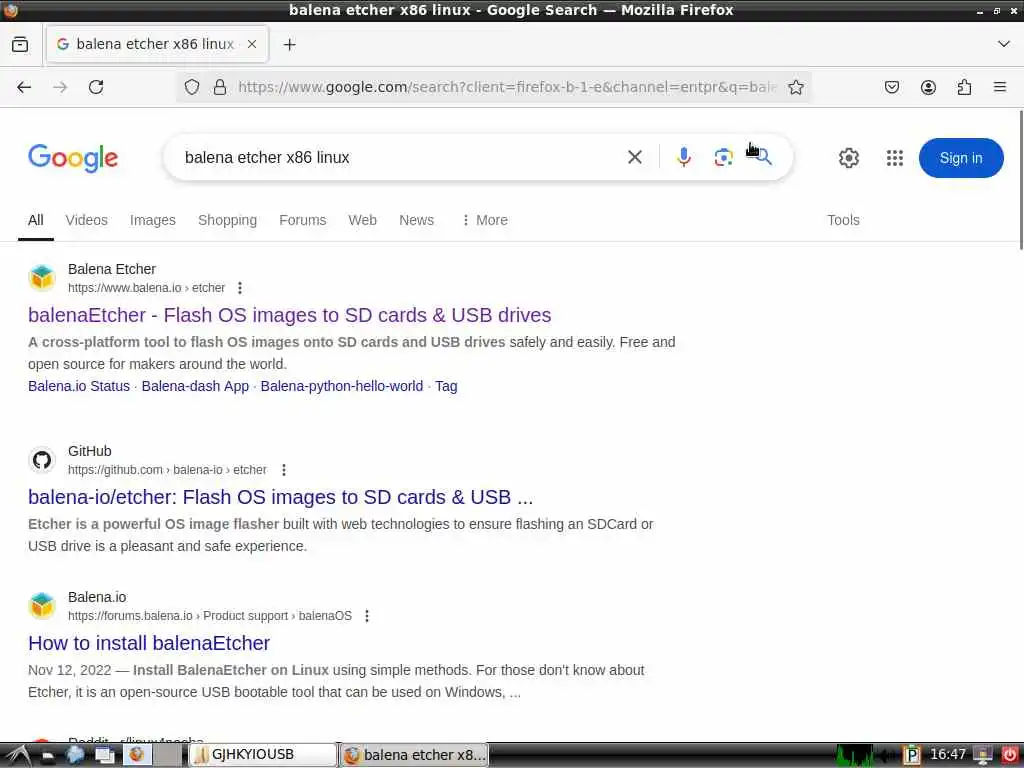Start voice search with microphone icon
The width and height of the screenshot is (1024, 768).
tap(684, 157)
